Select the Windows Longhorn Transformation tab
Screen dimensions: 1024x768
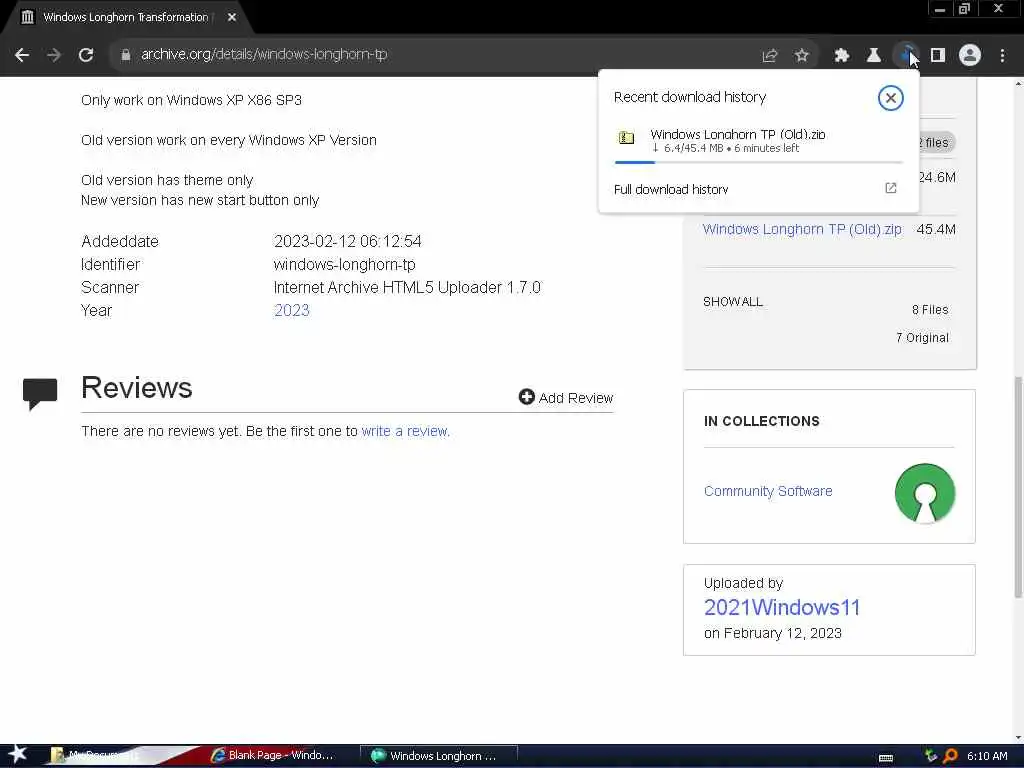(125, 17)
